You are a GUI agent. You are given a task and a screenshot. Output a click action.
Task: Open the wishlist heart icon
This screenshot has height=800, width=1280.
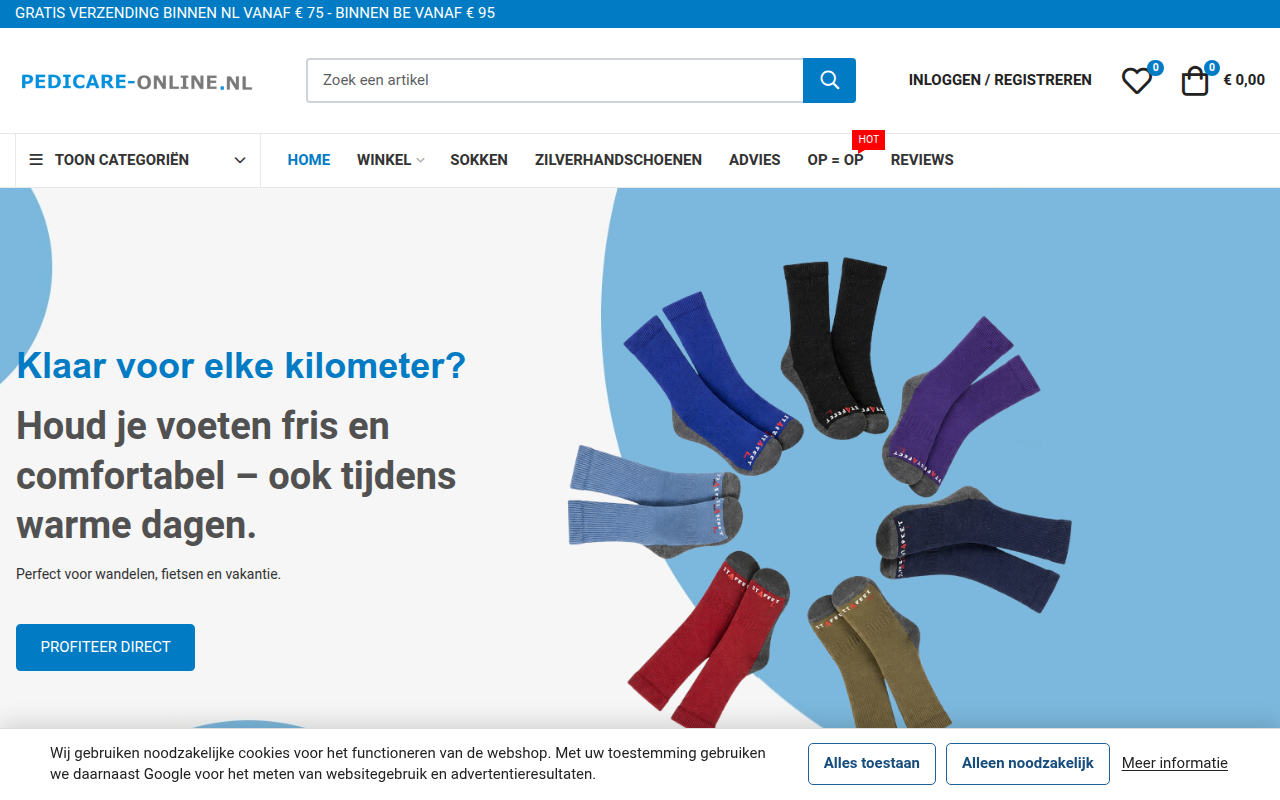(1136, 81)
